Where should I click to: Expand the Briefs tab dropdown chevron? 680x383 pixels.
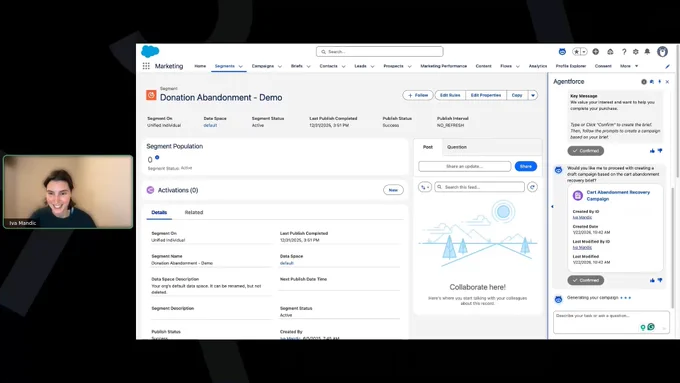coord(308,66)
